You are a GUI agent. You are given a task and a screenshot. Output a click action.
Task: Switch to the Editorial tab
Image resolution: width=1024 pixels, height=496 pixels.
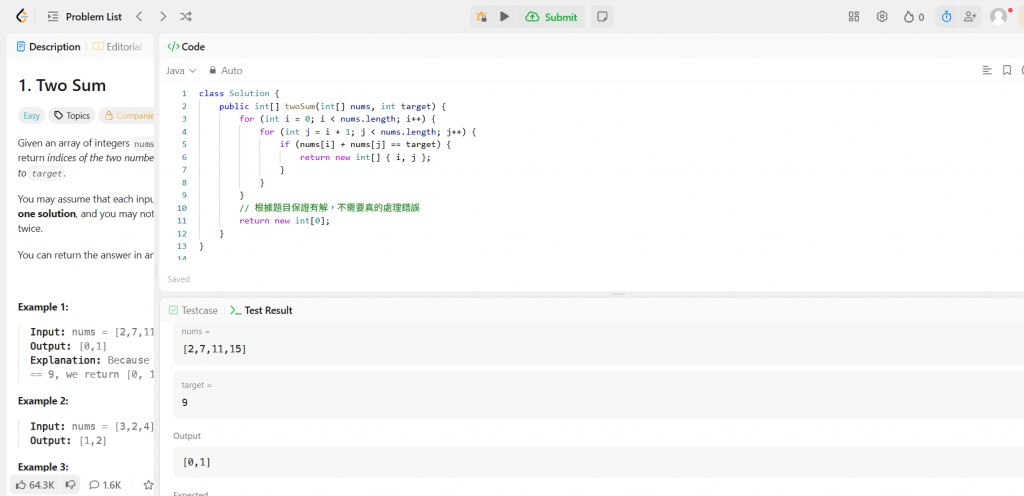tap(118, 47)
